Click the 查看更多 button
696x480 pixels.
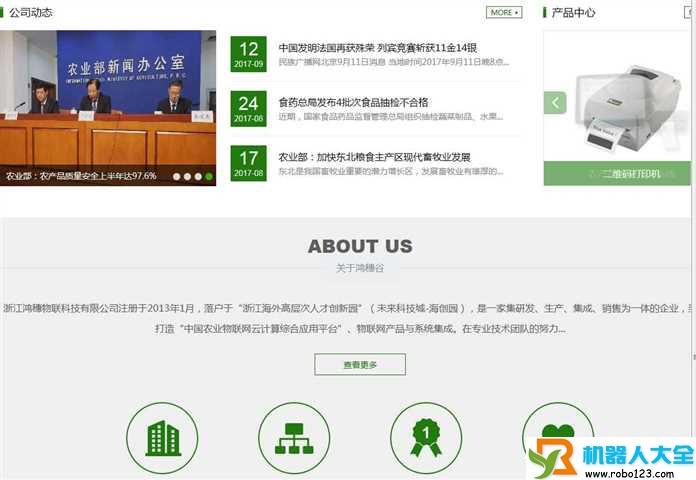tap(360, 365)
